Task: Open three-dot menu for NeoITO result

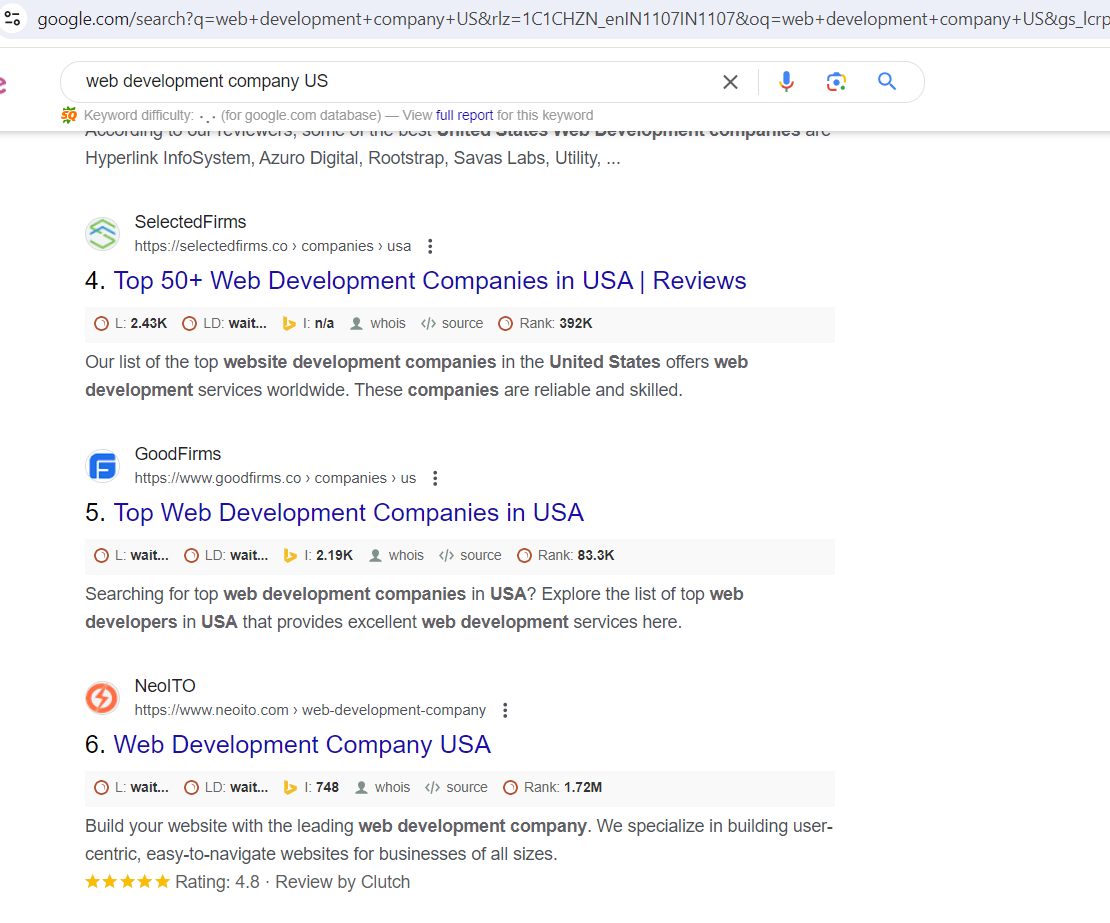Action: point(505,710)
